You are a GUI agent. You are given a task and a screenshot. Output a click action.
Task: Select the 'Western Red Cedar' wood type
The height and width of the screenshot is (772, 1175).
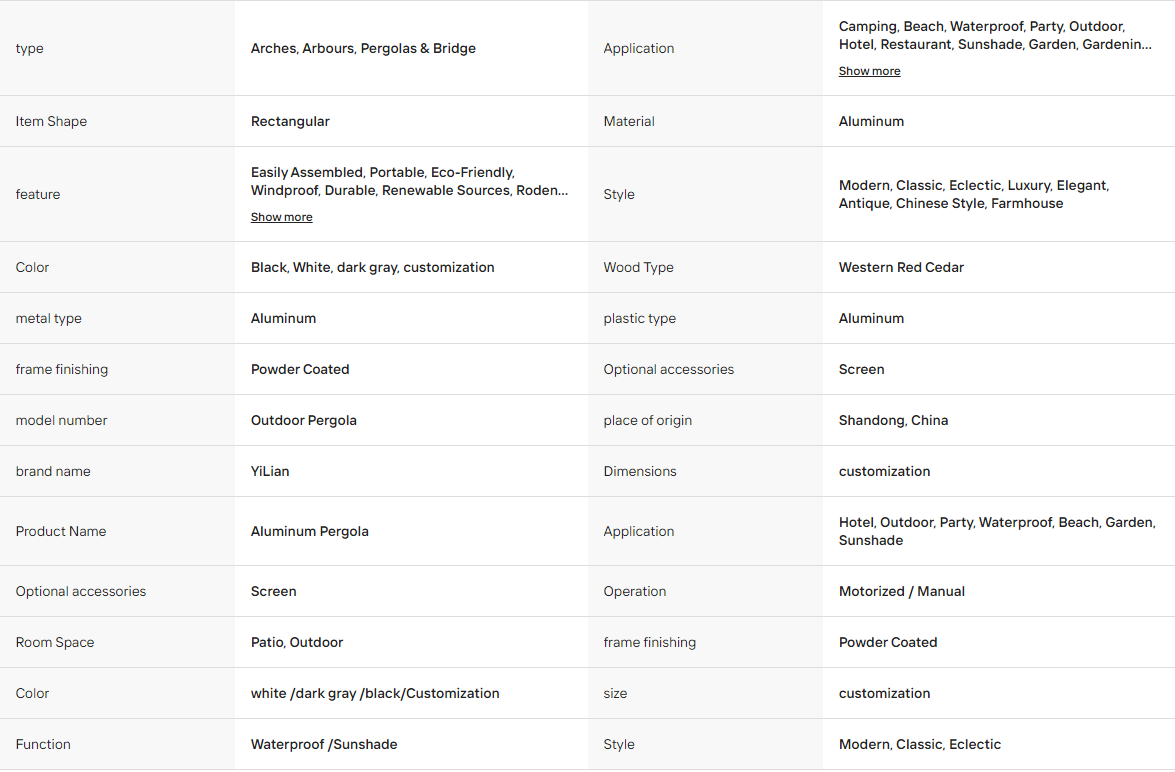(x=901, y=268)
